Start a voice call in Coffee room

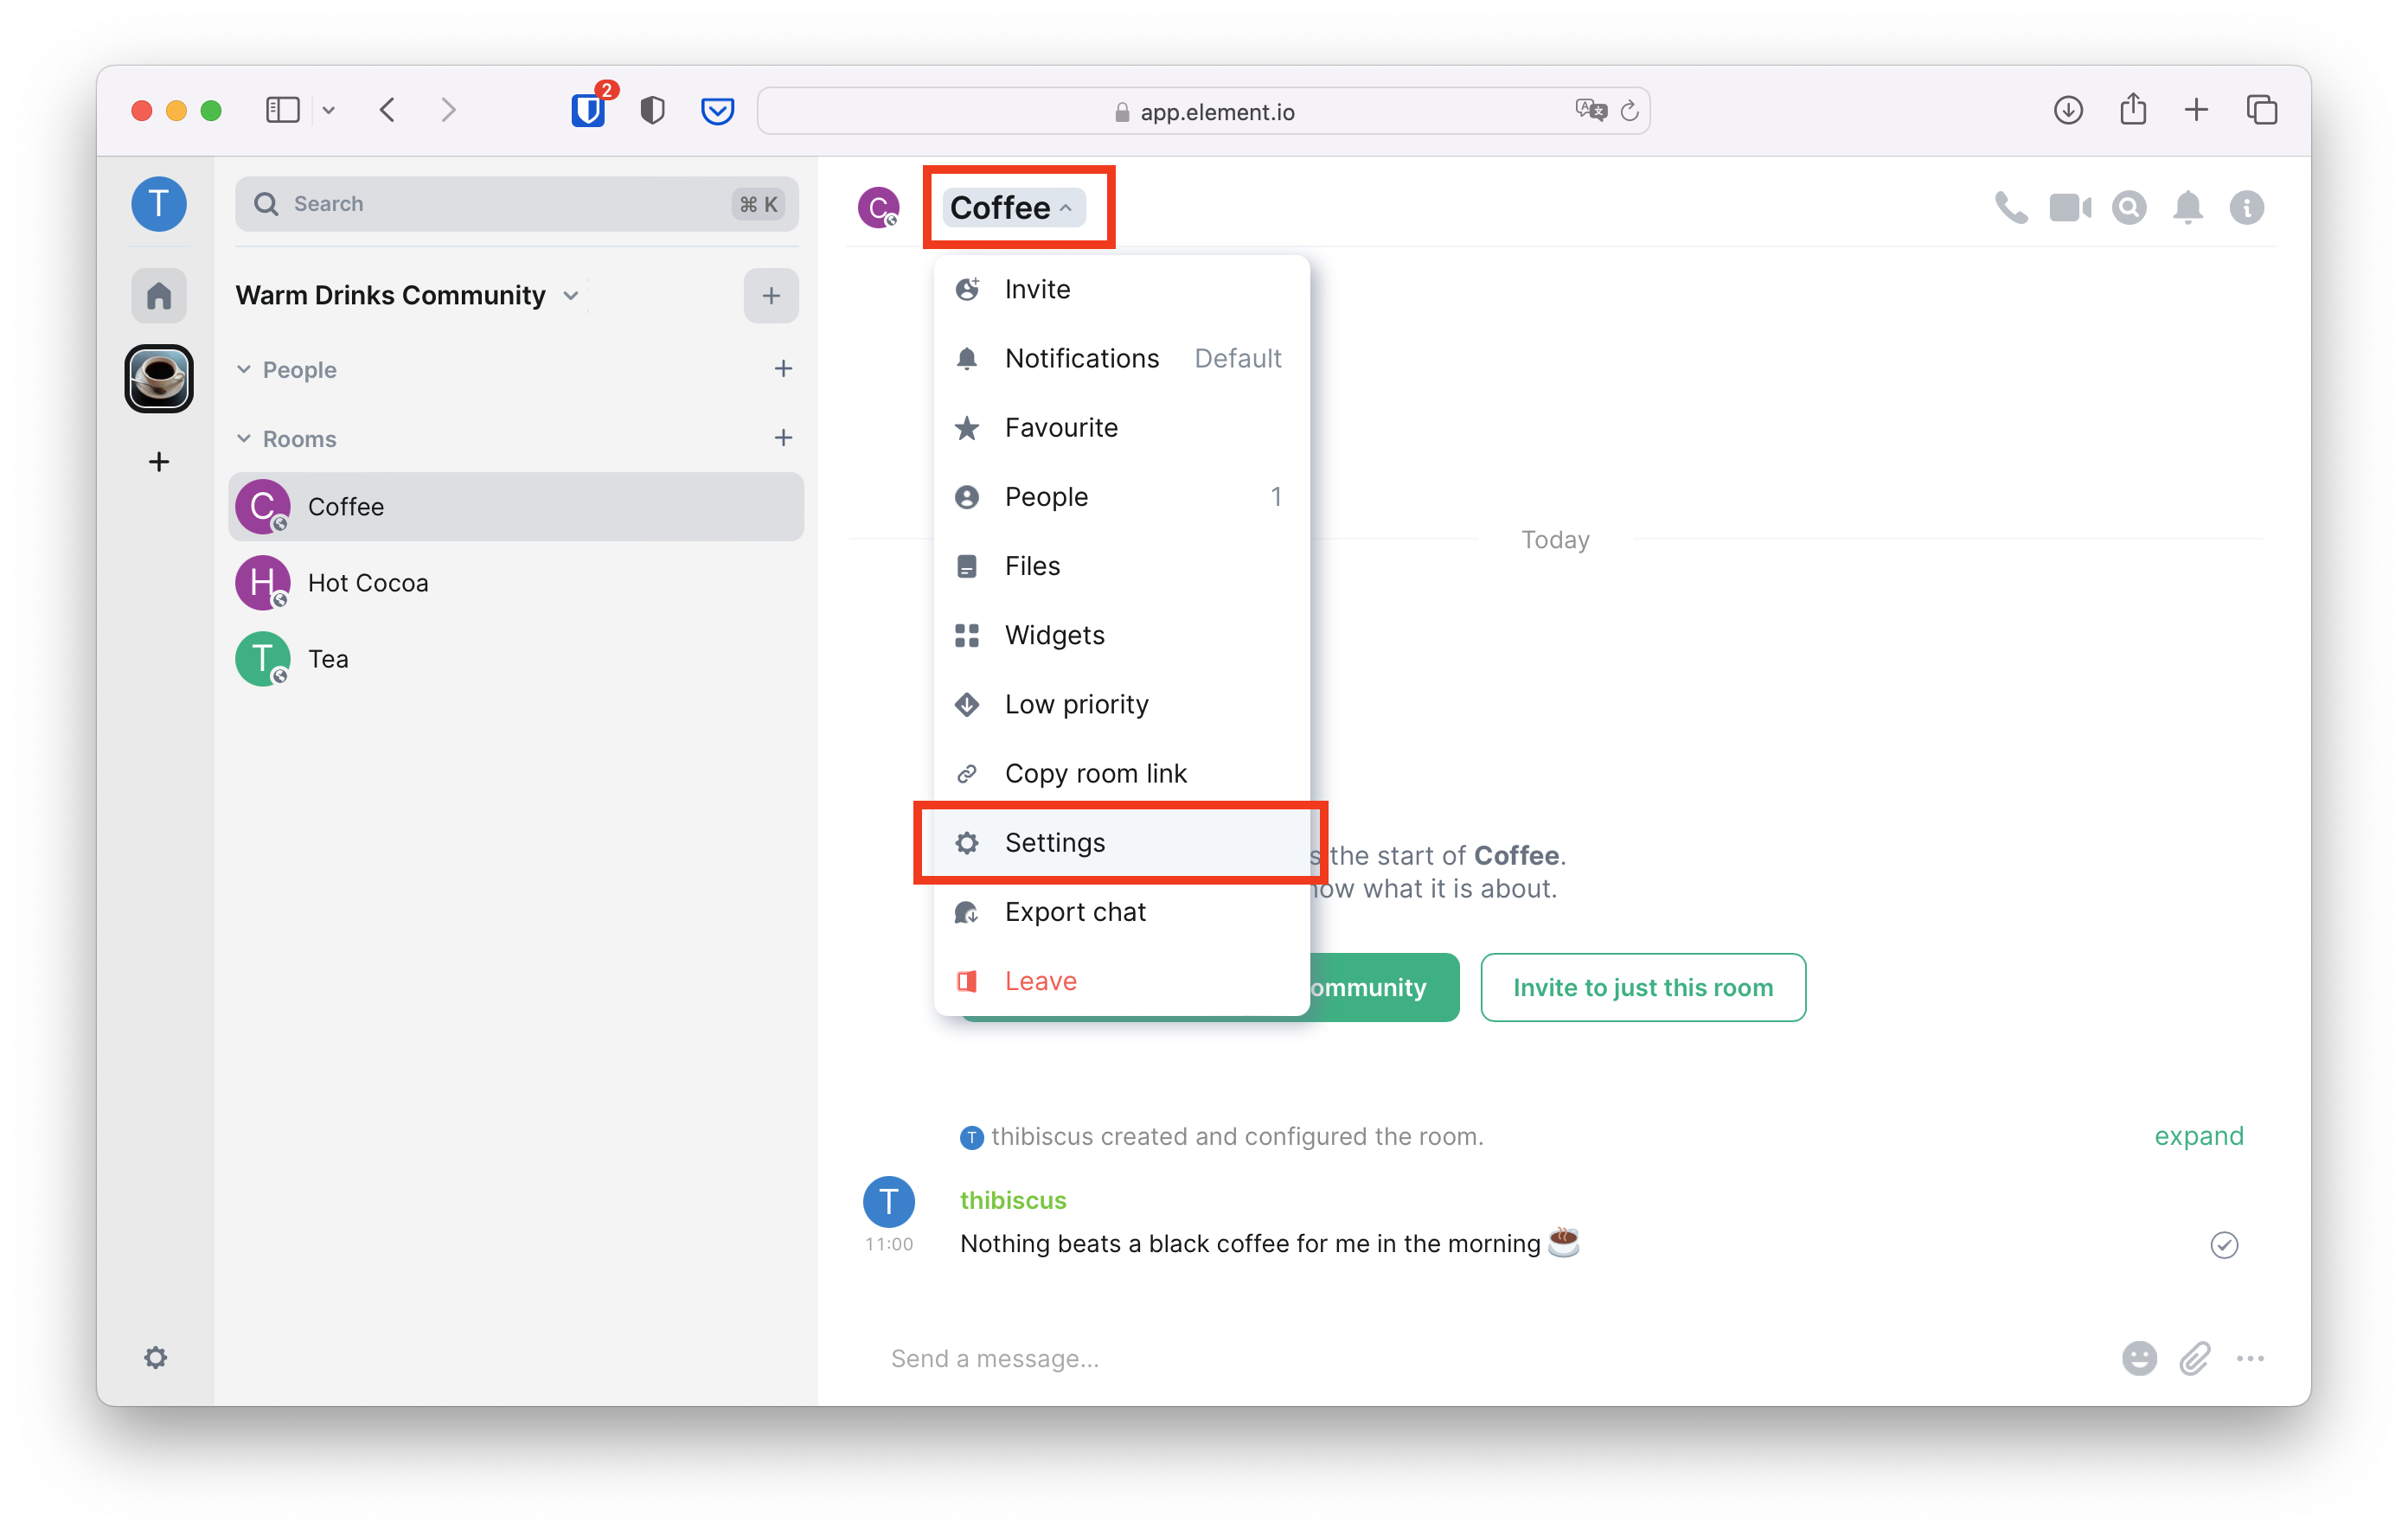click(x=2010, y=208)
